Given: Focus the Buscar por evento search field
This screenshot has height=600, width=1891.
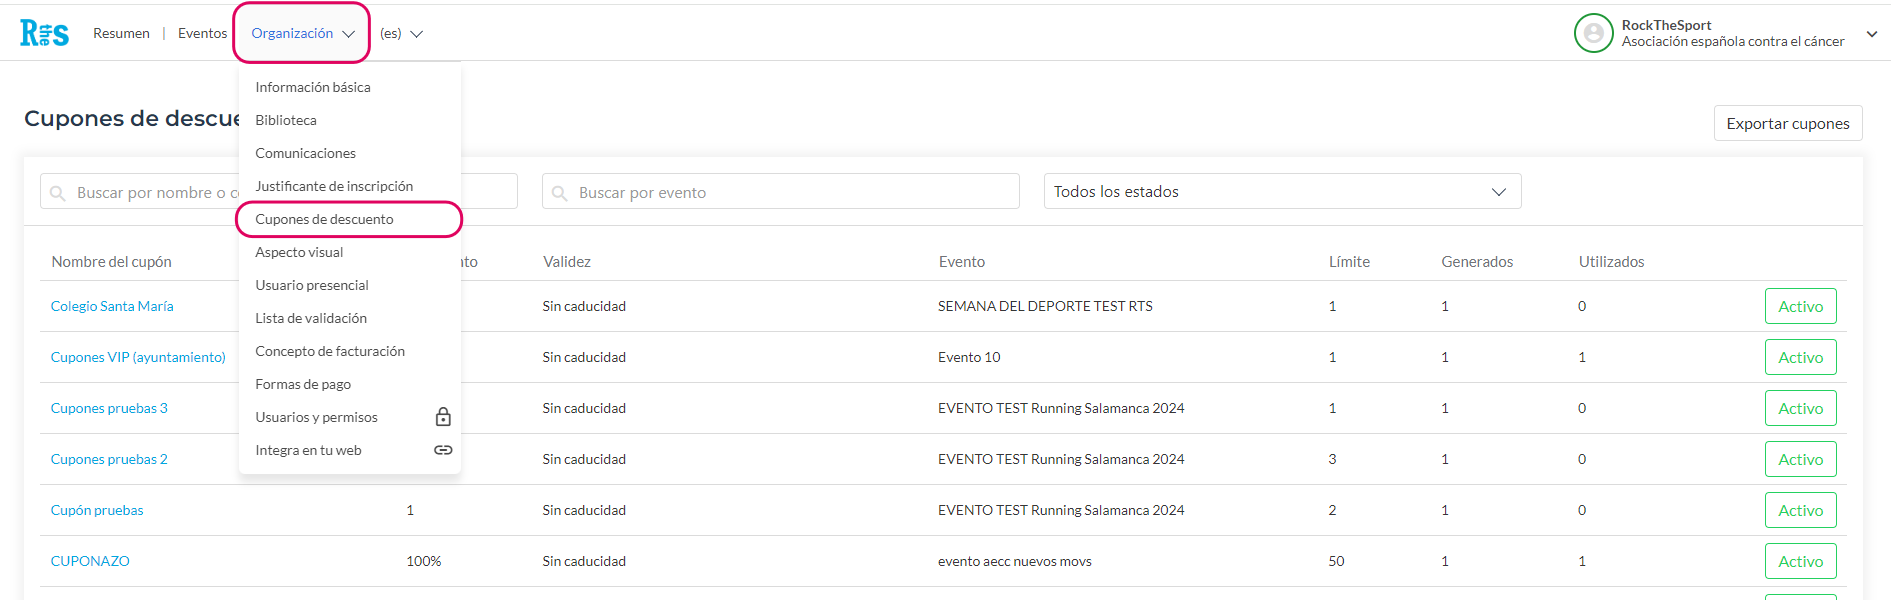Looking at the screenshot, I should tap(781, 192).
